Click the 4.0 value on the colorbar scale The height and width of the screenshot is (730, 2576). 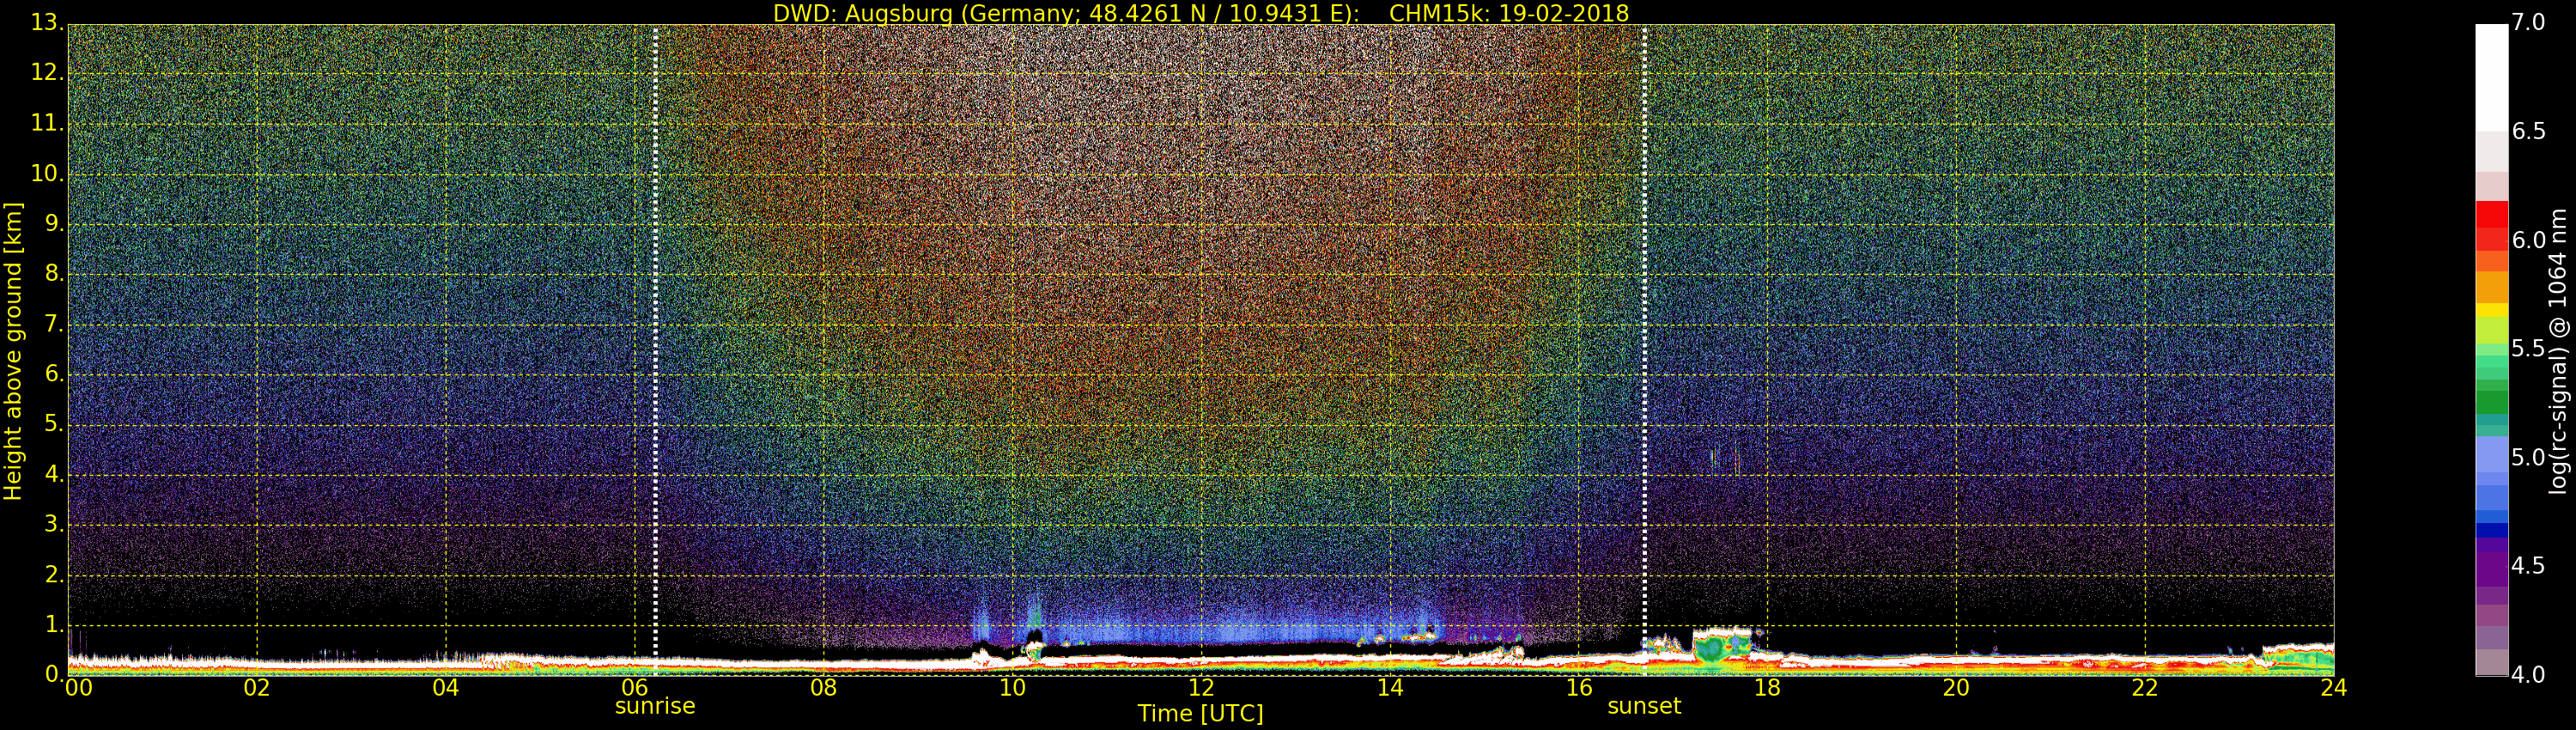(2528, 675)
